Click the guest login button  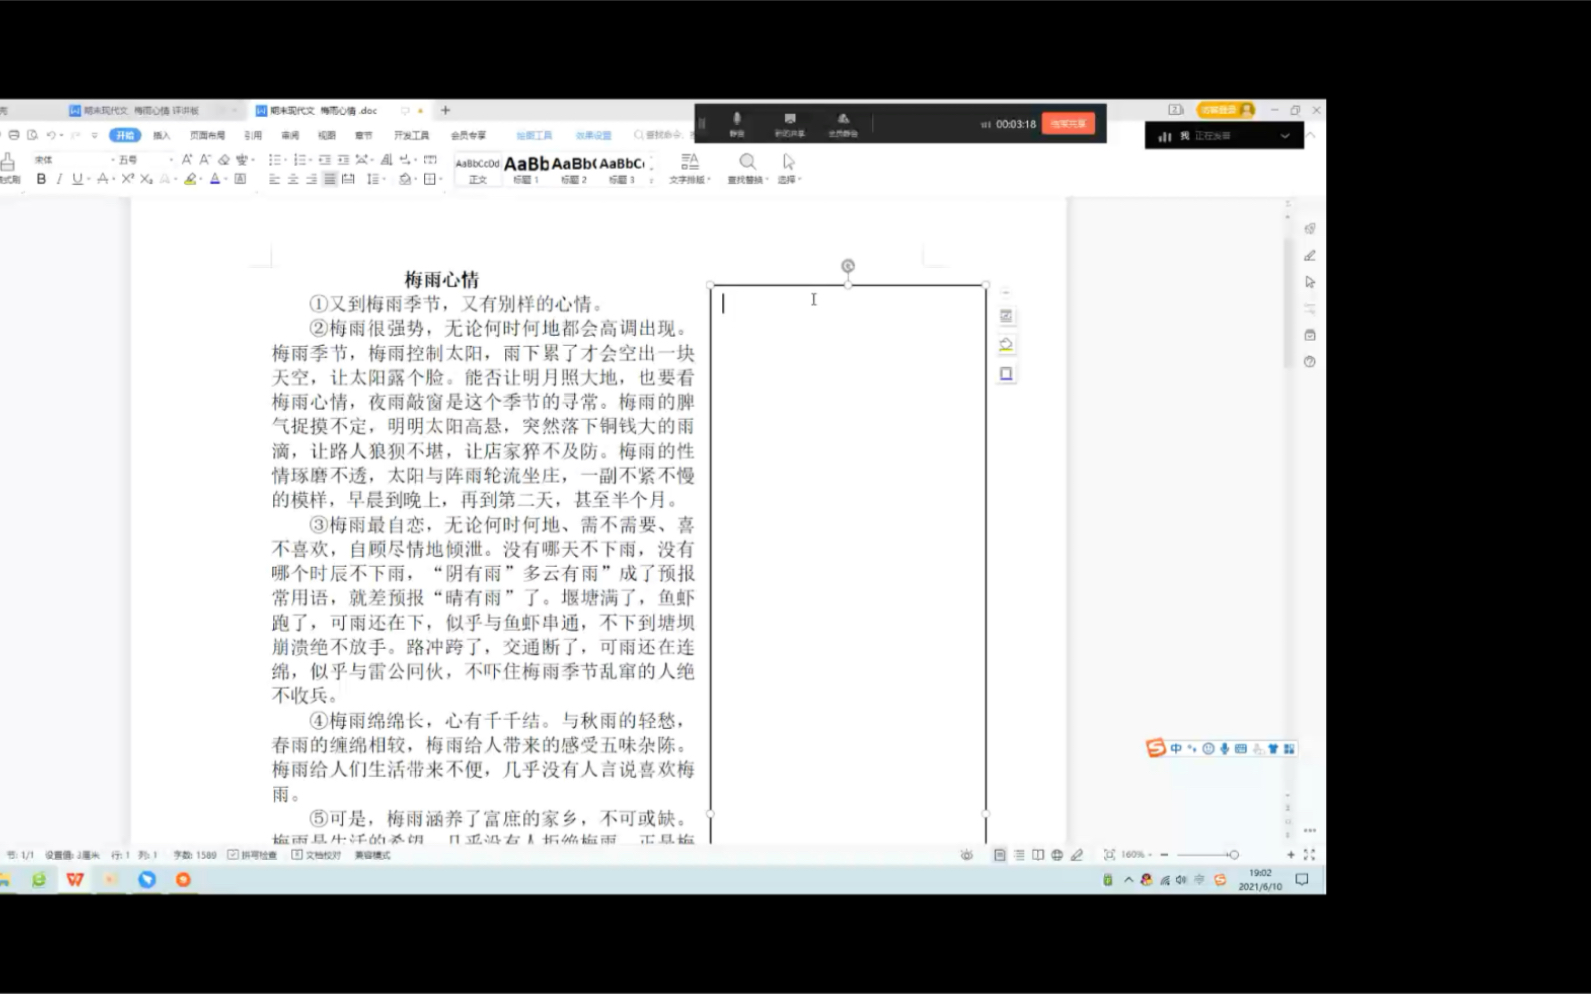tap(1225, 110)
